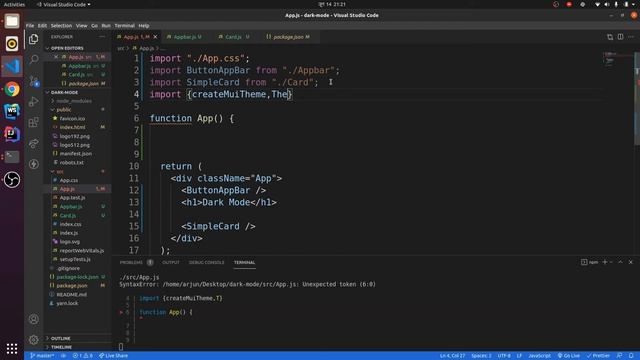Click Appbar.js in Open Editors list
This screenshot has width=640, height=360.
tap(80, 66)
